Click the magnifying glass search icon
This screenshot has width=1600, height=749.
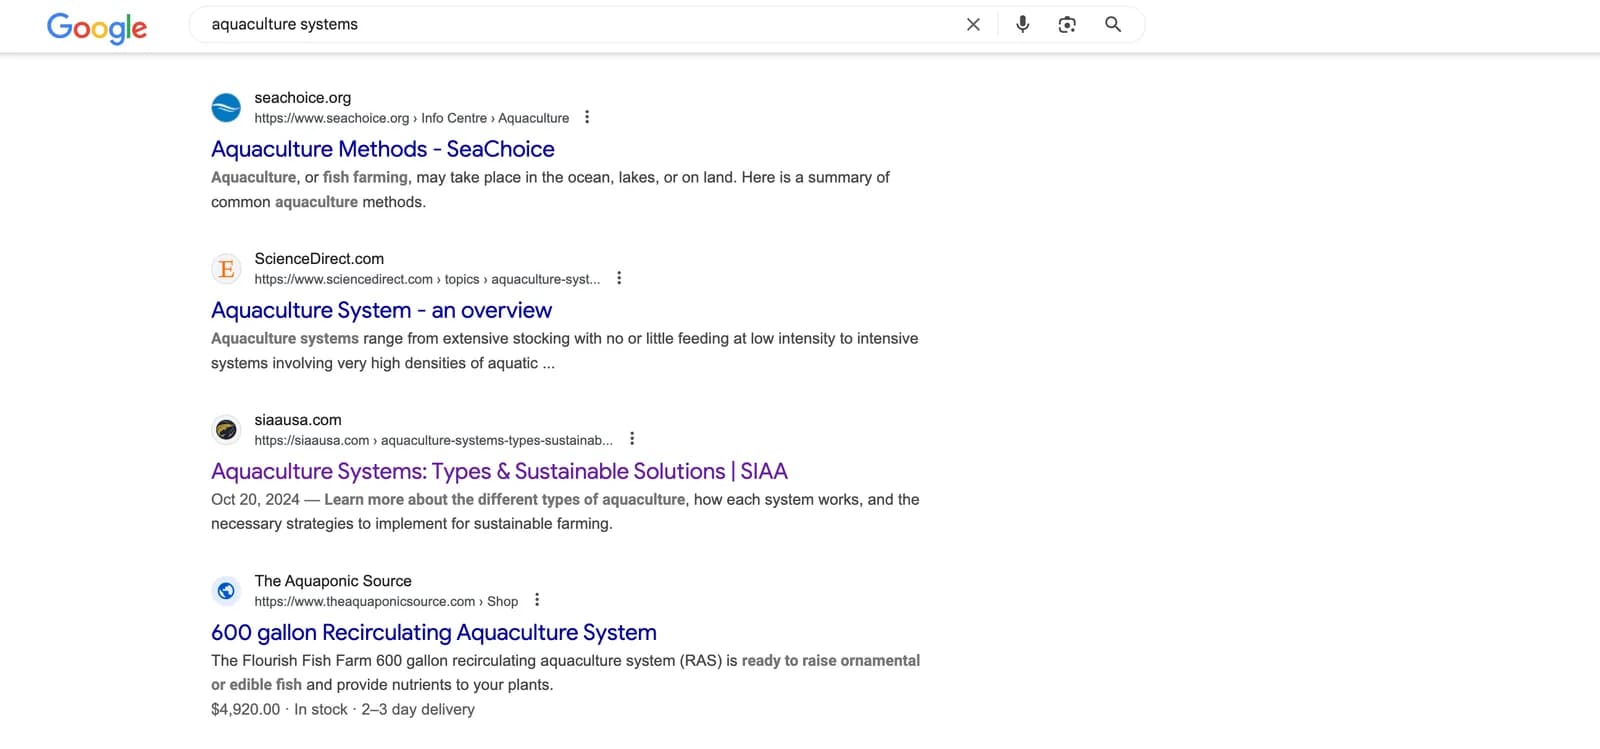pyautogui.click(x=1113, y=24)
